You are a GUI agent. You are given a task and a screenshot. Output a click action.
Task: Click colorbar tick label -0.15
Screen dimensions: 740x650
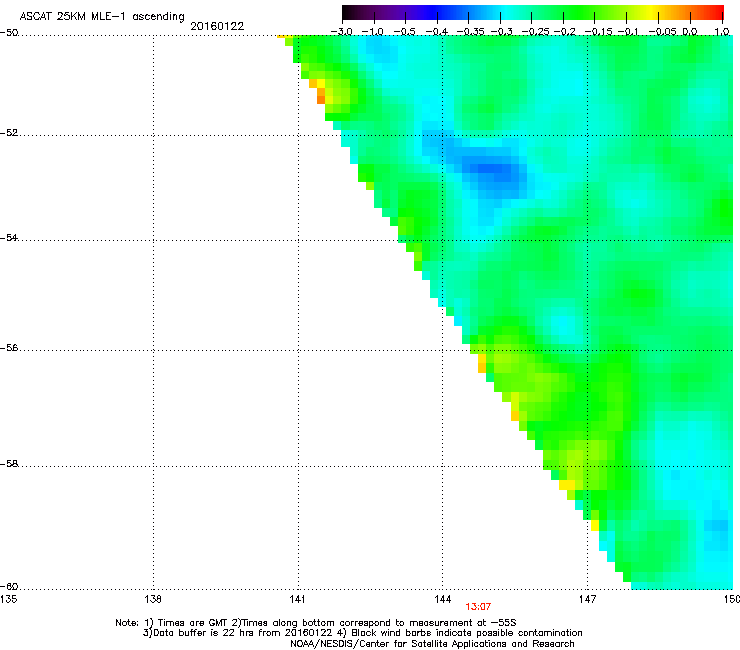[x=598, y=32]
